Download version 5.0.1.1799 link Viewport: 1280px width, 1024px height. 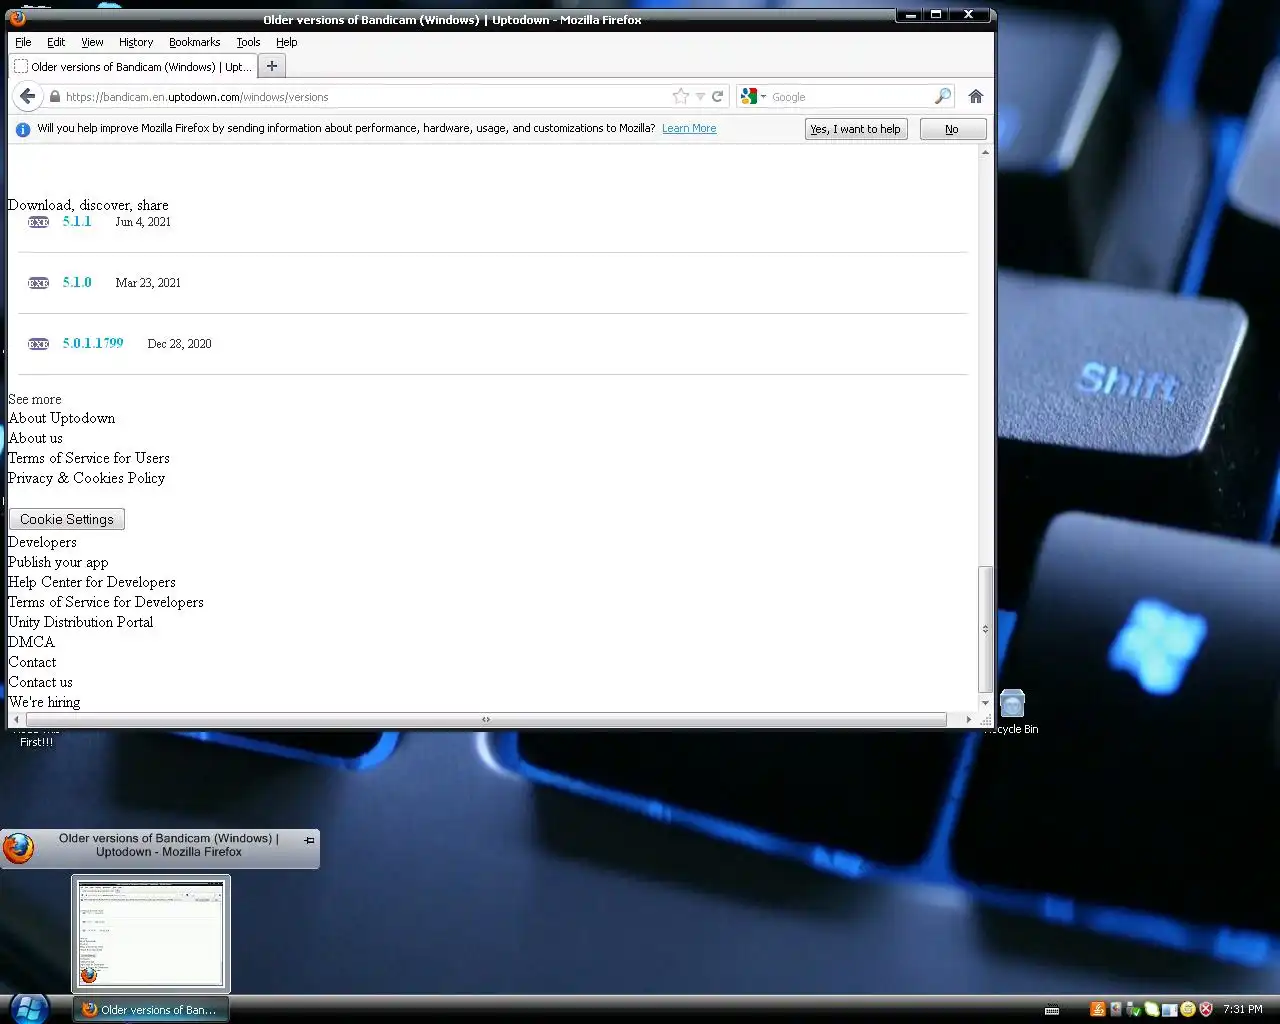(93, 343)
